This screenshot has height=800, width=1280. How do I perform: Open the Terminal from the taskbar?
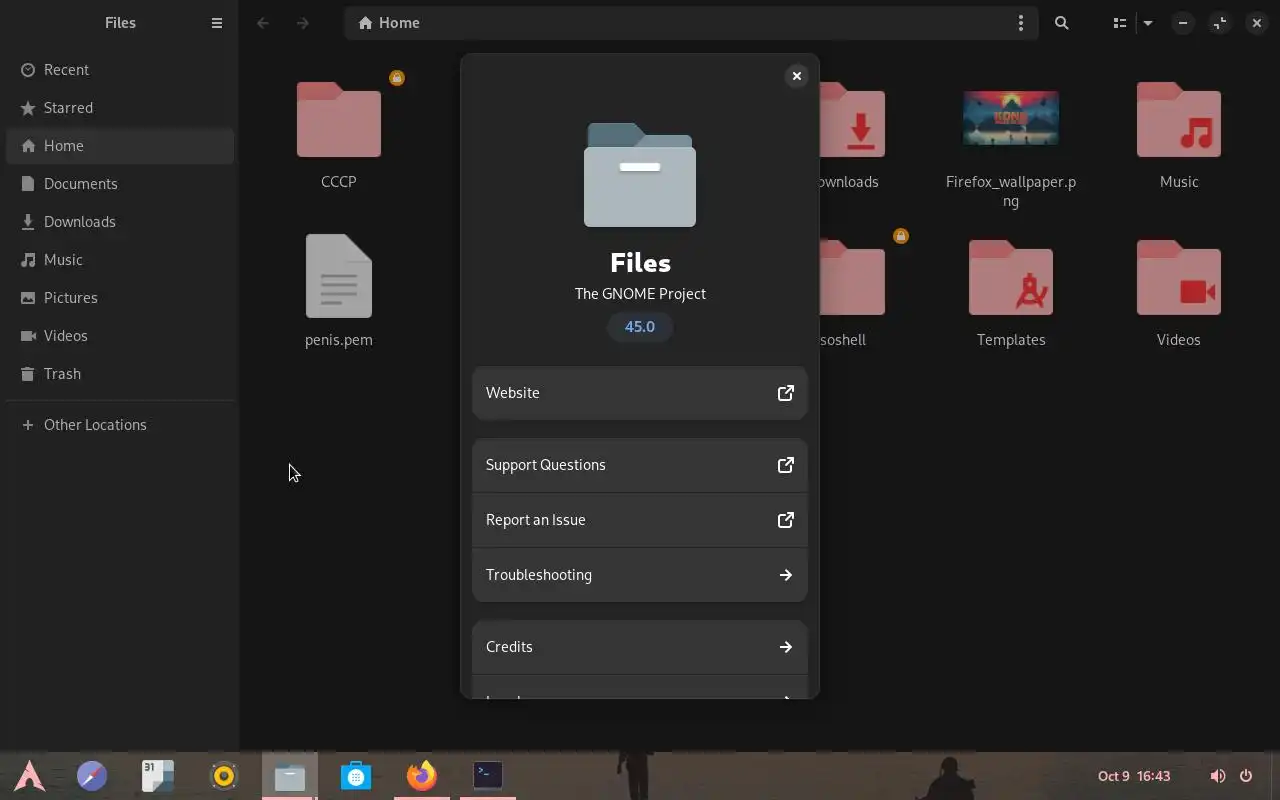point(488,775)
